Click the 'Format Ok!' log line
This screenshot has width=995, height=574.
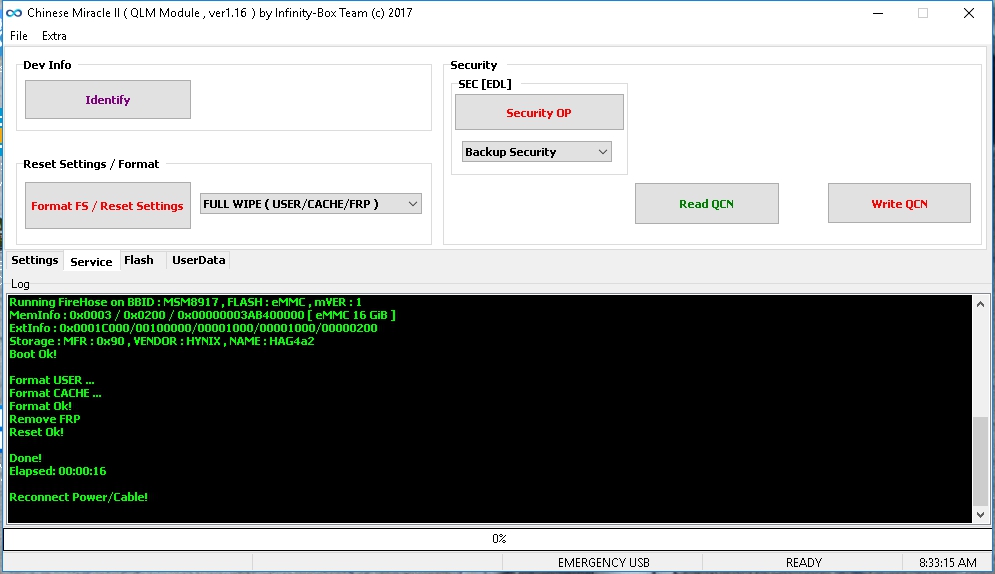point(41,407)
